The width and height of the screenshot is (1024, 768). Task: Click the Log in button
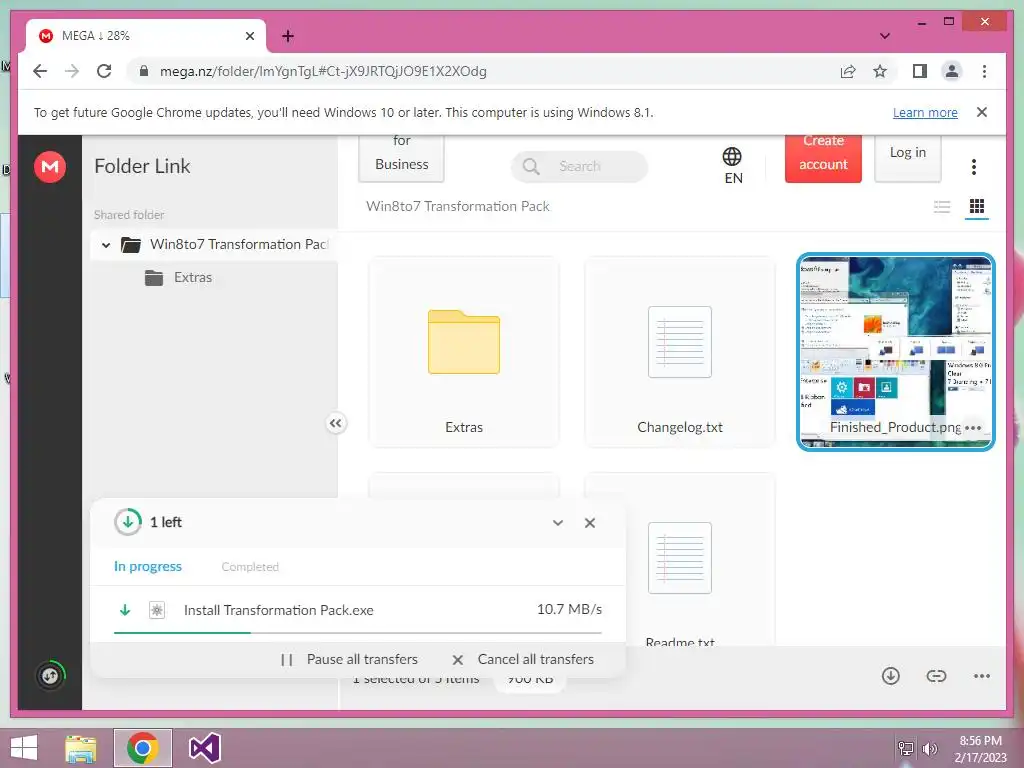(x=908, y=157)
